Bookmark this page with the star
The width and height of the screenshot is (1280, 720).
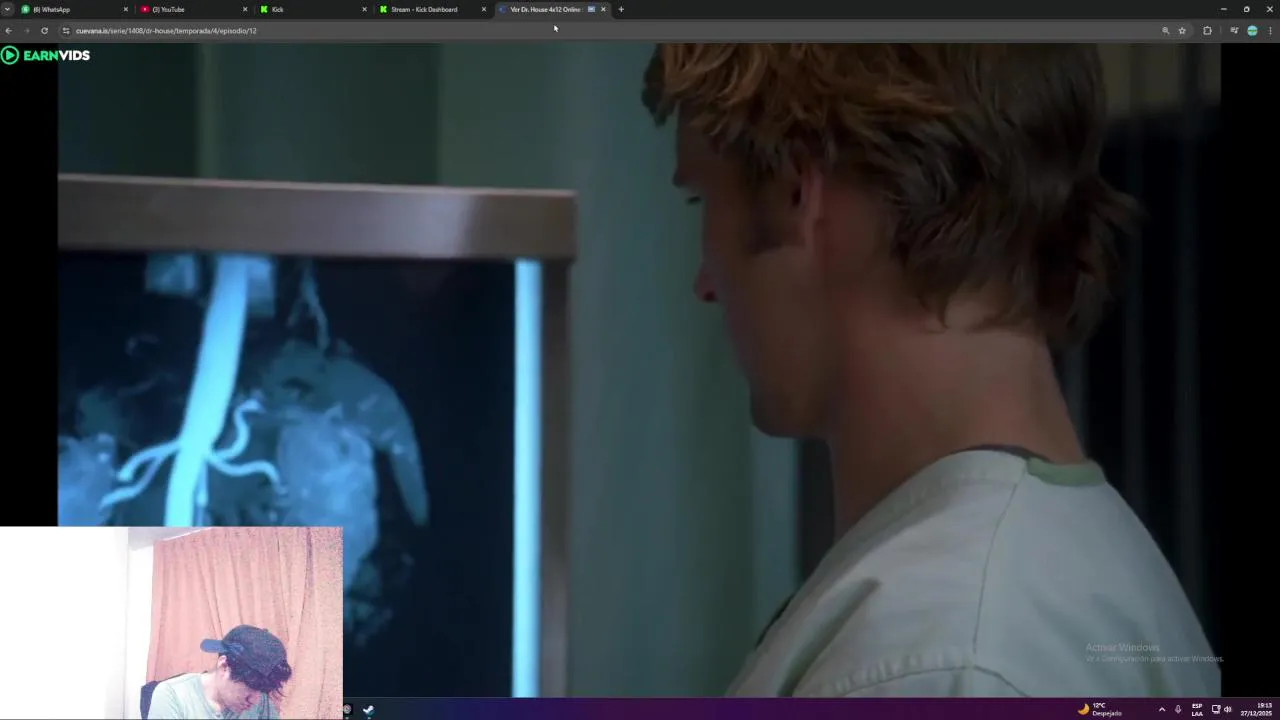click(1182, 30)
